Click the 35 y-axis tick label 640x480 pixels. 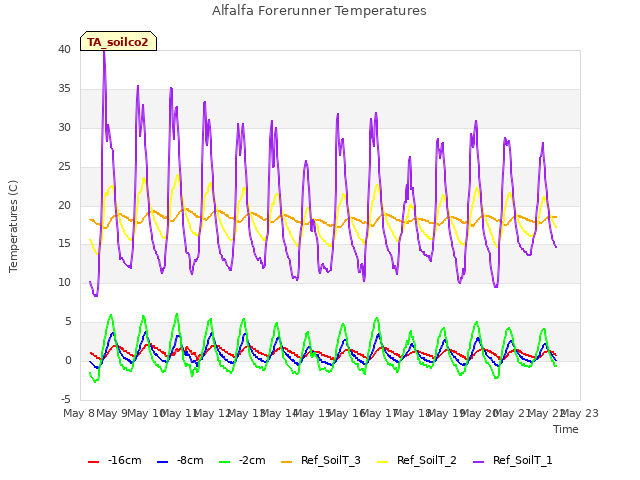pyautogui.click(x=64, y=89)
